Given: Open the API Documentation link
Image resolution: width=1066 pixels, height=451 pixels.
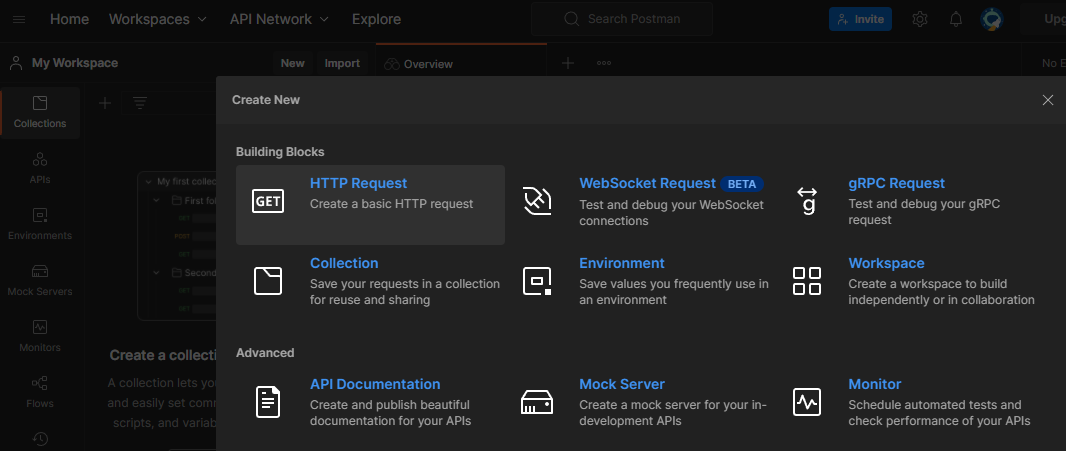Looking at the screenshot, I should coord(375,384).
